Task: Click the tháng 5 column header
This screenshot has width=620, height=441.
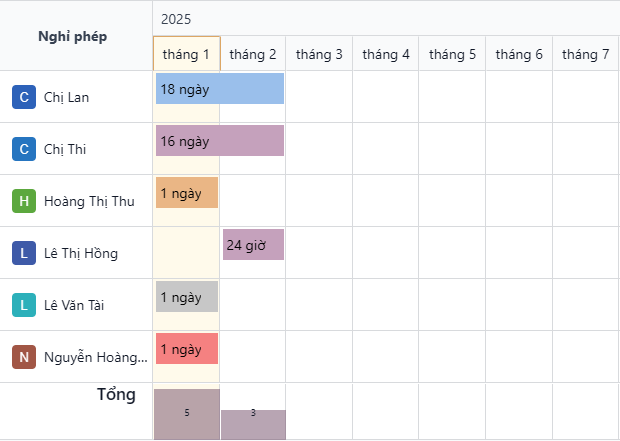Action: point(452,54)
